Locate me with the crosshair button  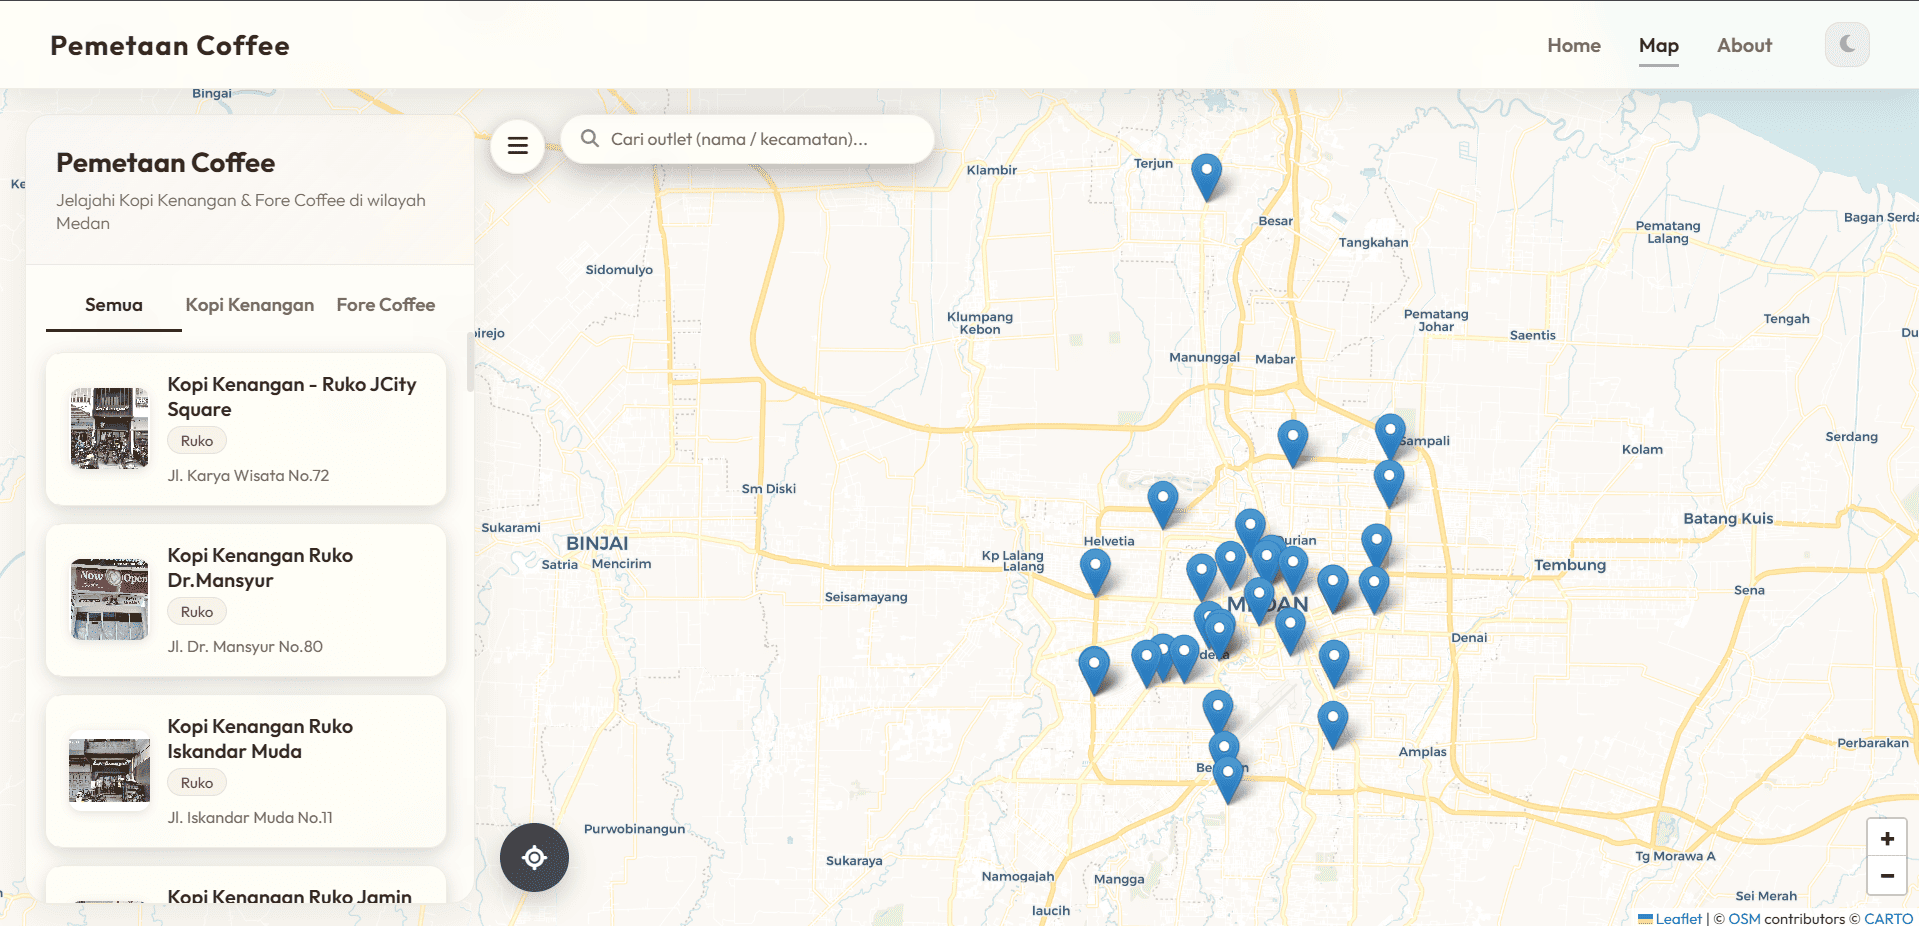[534, 857]
